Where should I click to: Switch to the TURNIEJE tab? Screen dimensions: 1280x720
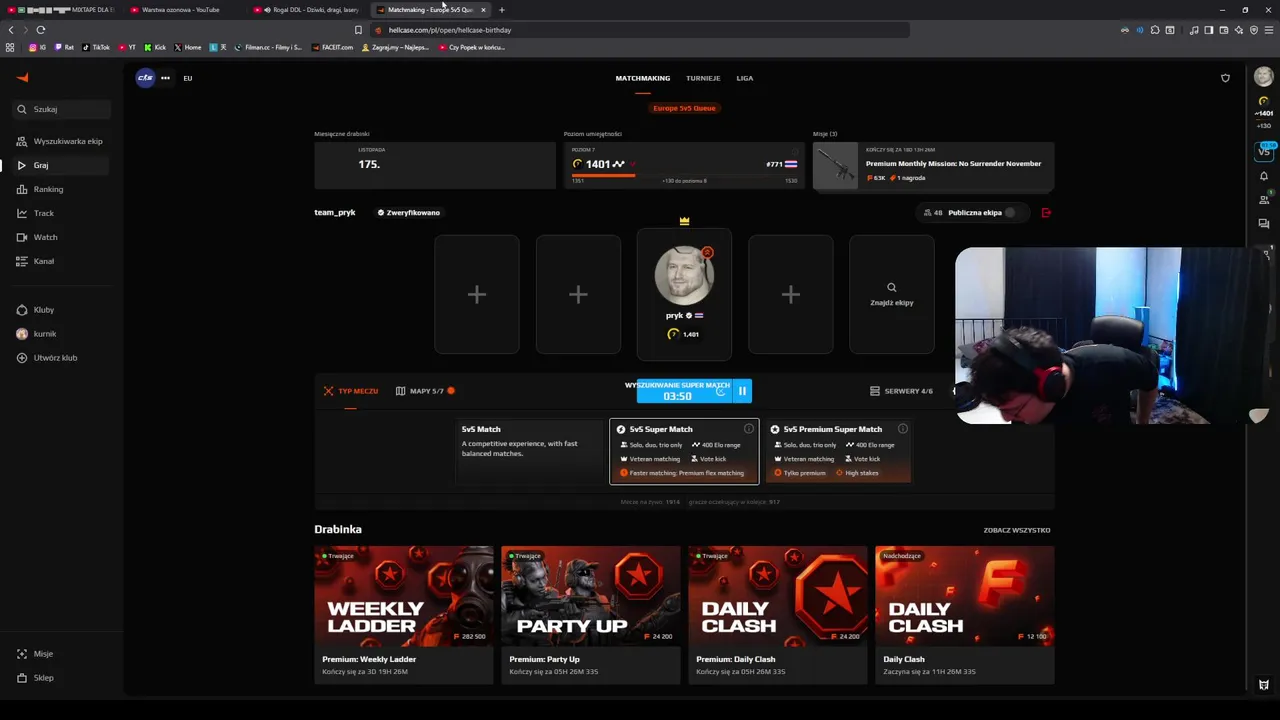703,78
